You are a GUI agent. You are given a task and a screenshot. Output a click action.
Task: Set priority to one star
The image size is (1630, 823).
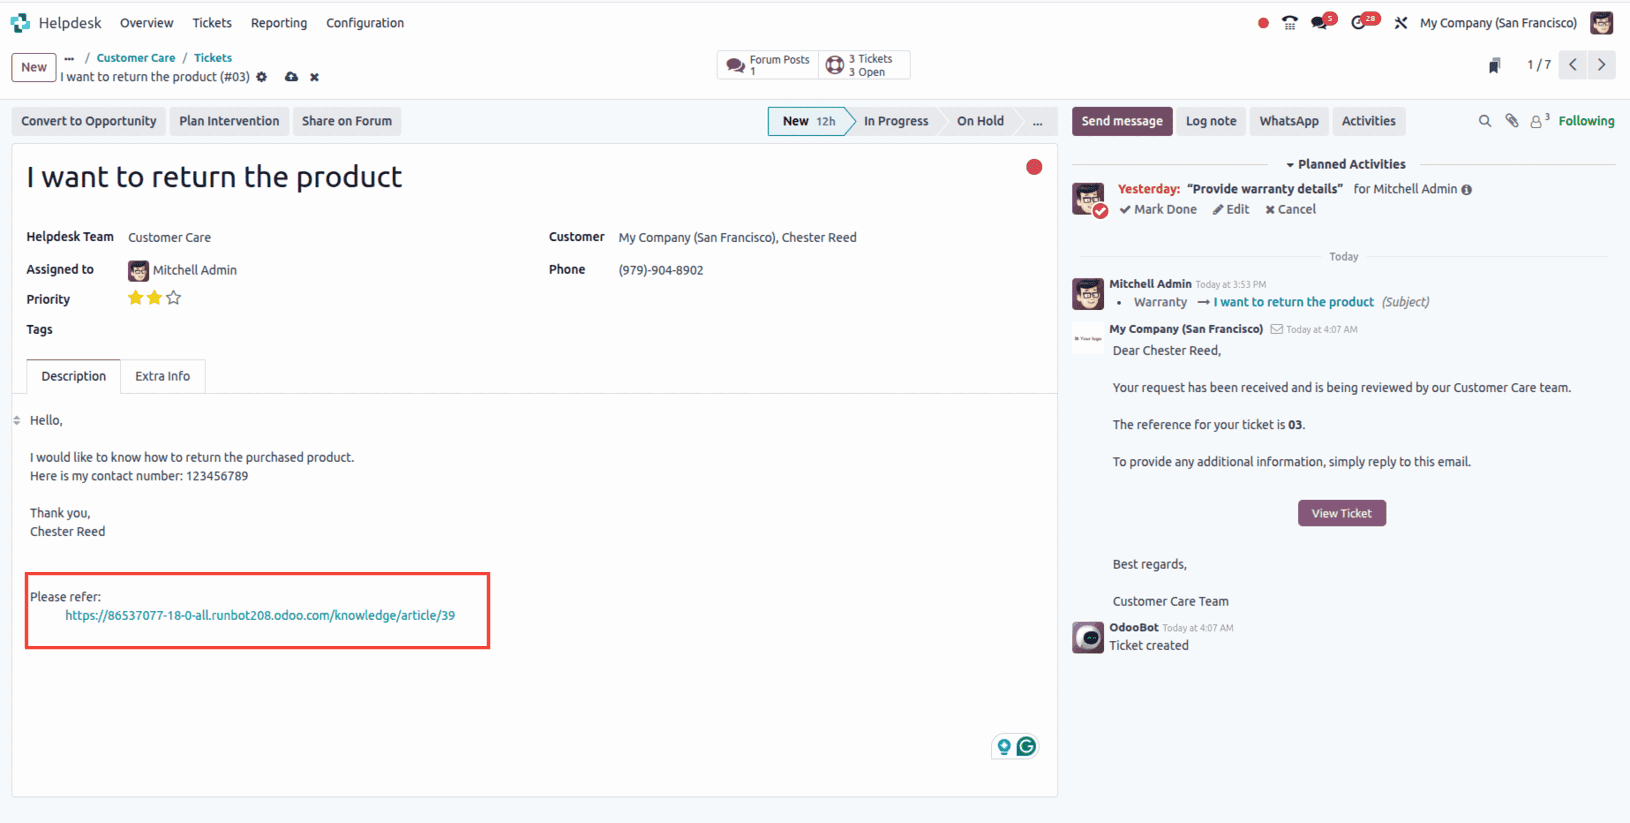click(x=135, y=298)
